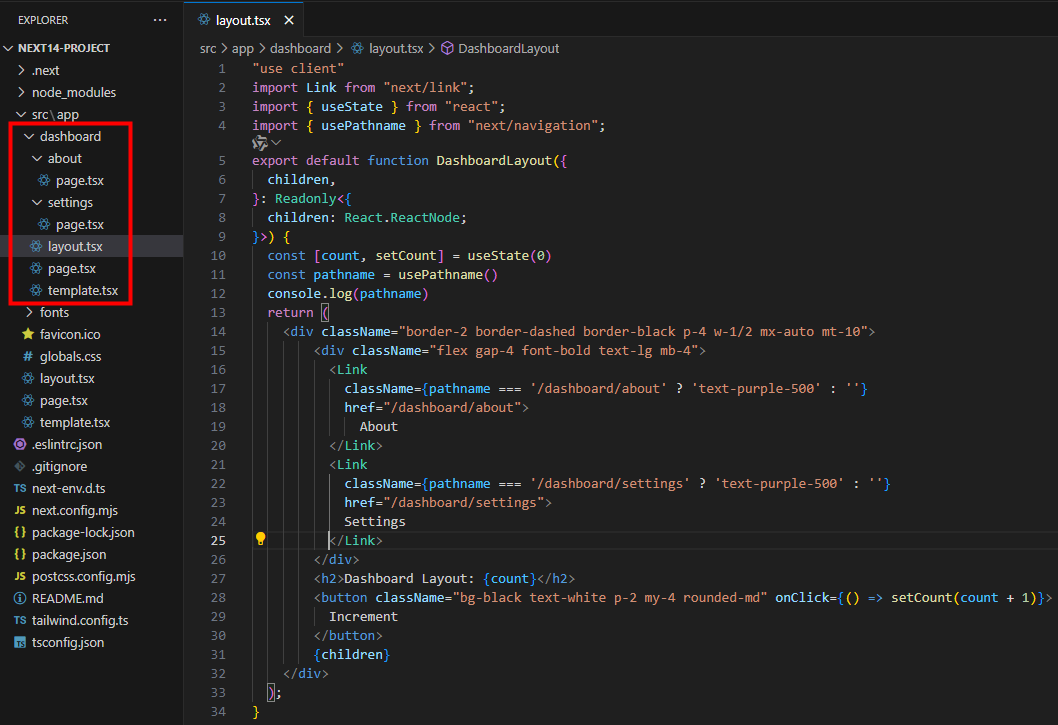Expand the fonts folder
This screenshot has height=725, width=1058.
[29, 313]
